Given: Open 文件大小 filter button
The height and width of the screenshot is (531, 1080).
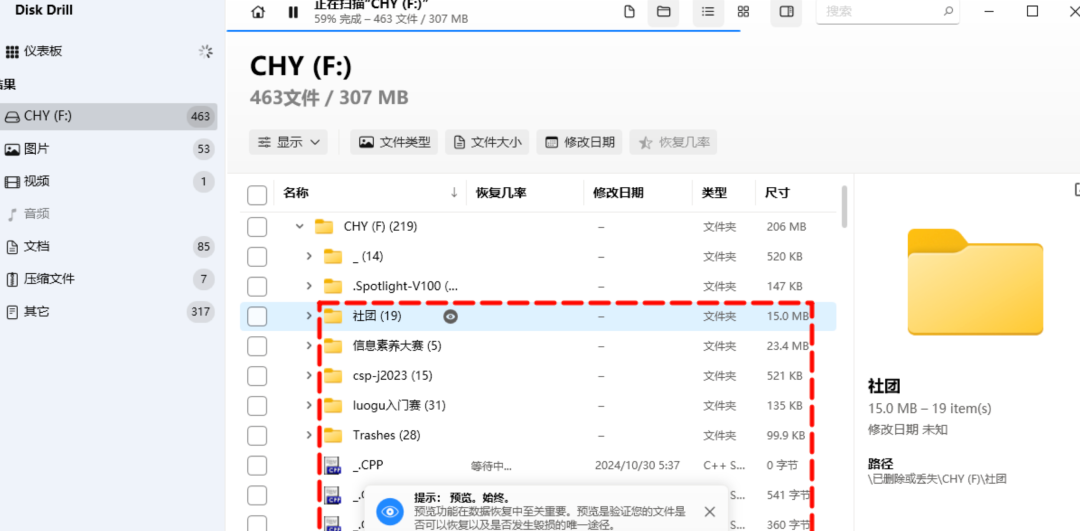Looking at the screenshot, I should coord(487,143).
